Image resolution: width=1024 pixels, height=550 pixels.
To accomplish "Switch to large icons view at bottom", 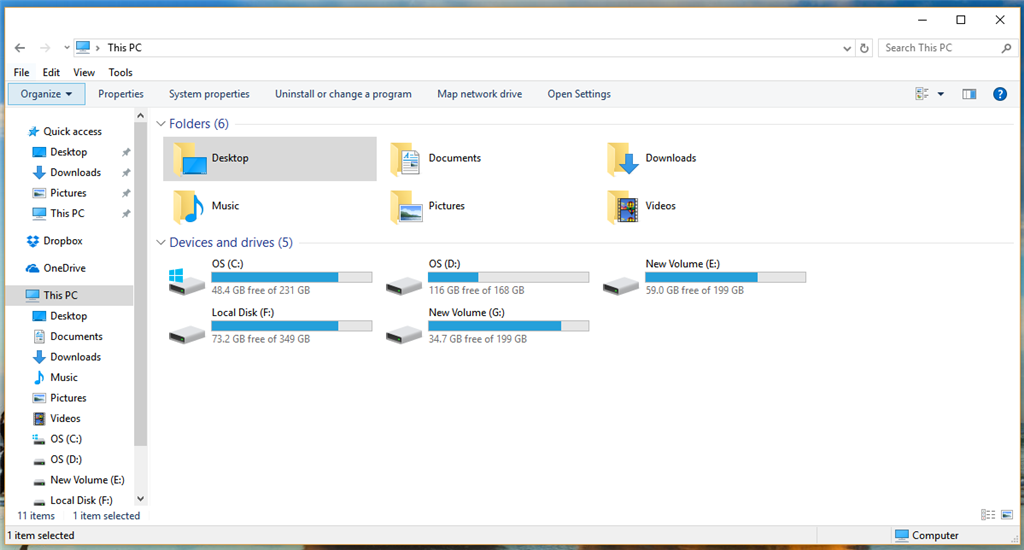I will click(1006, 515).
